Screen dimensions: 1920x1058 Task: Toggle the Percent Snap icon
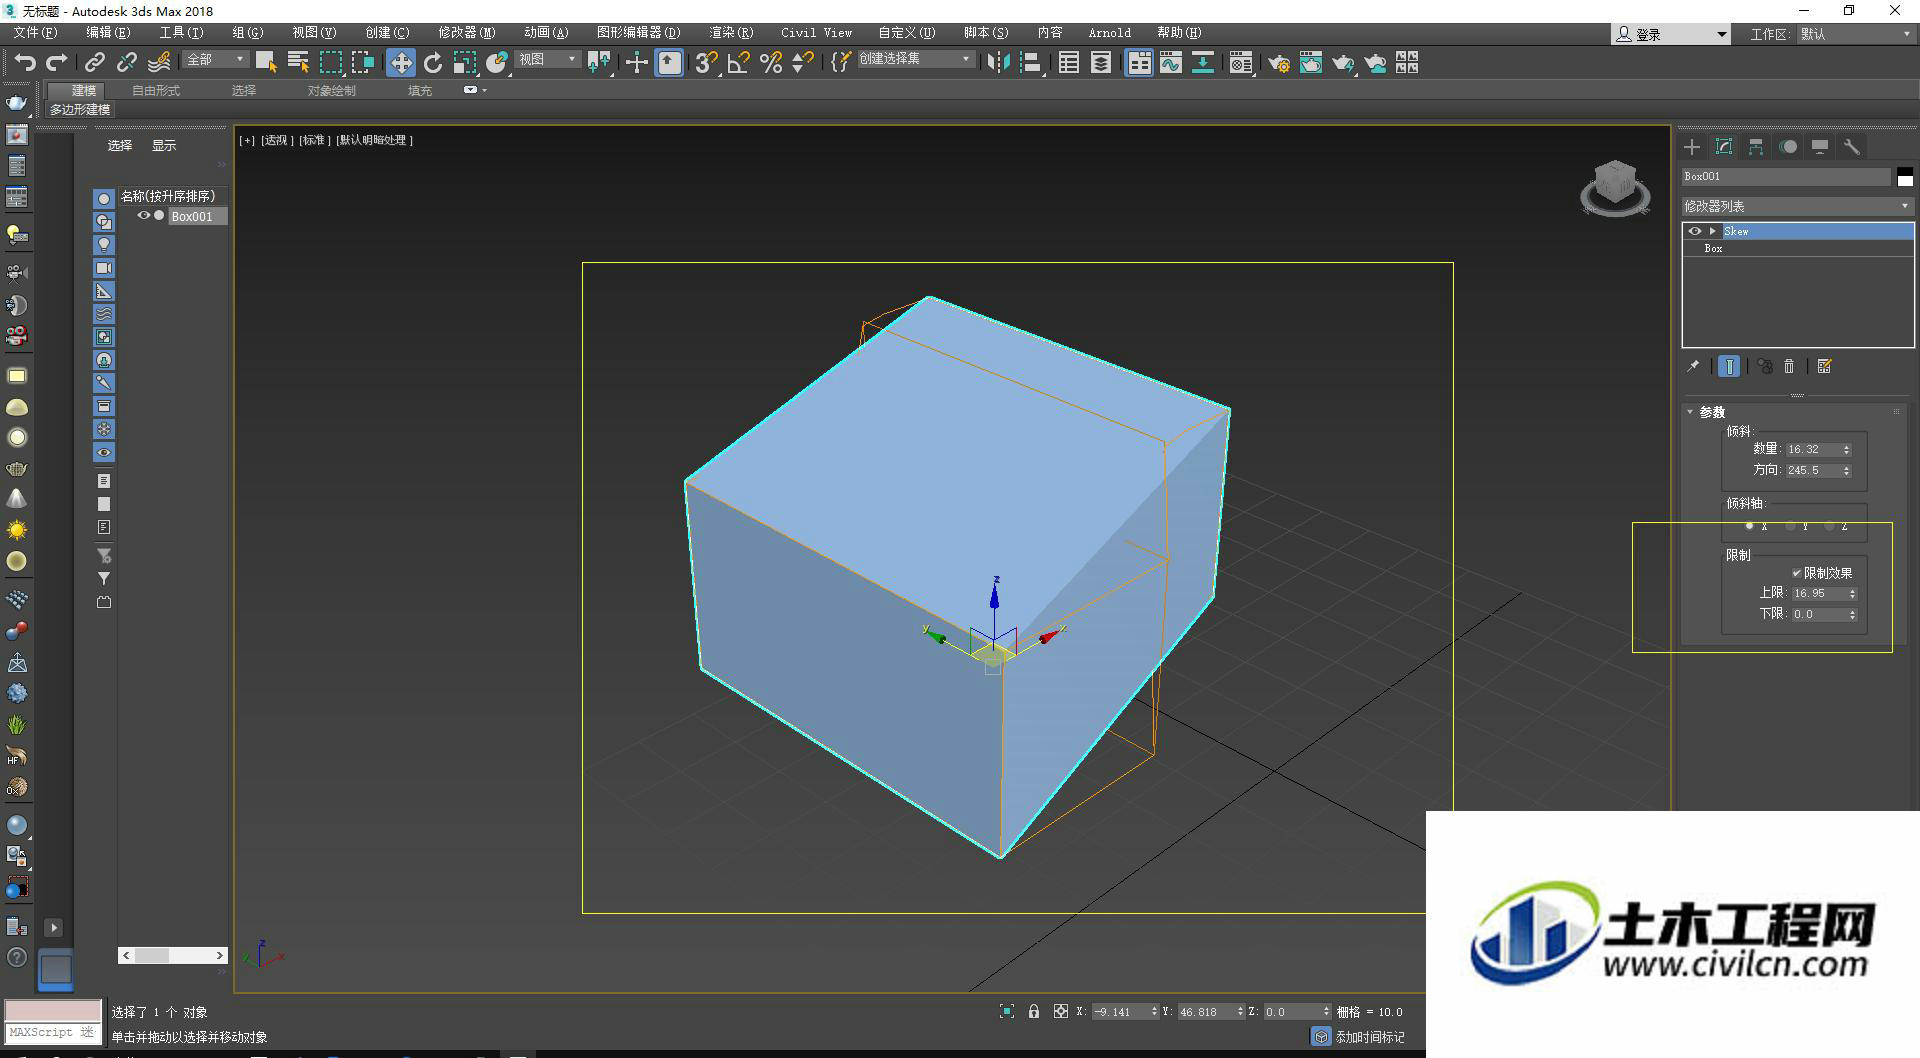[x=770, y=63]
